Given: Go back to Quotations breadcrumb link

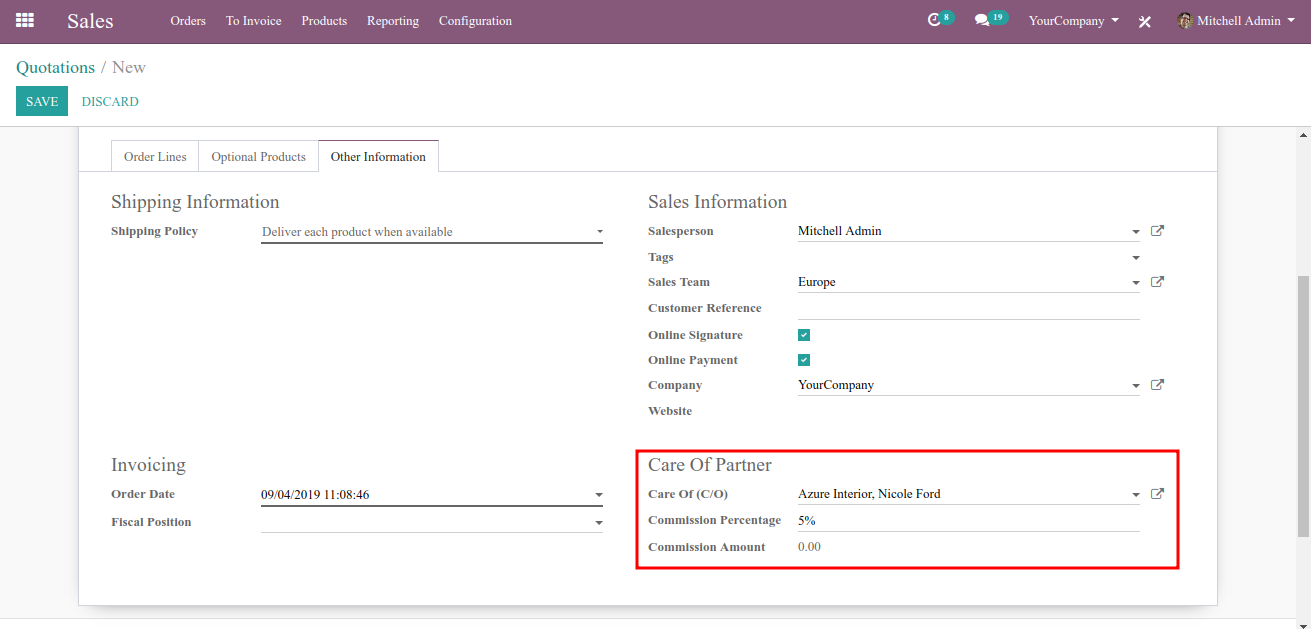Looking at the screenshot, I should coord(55,67).
